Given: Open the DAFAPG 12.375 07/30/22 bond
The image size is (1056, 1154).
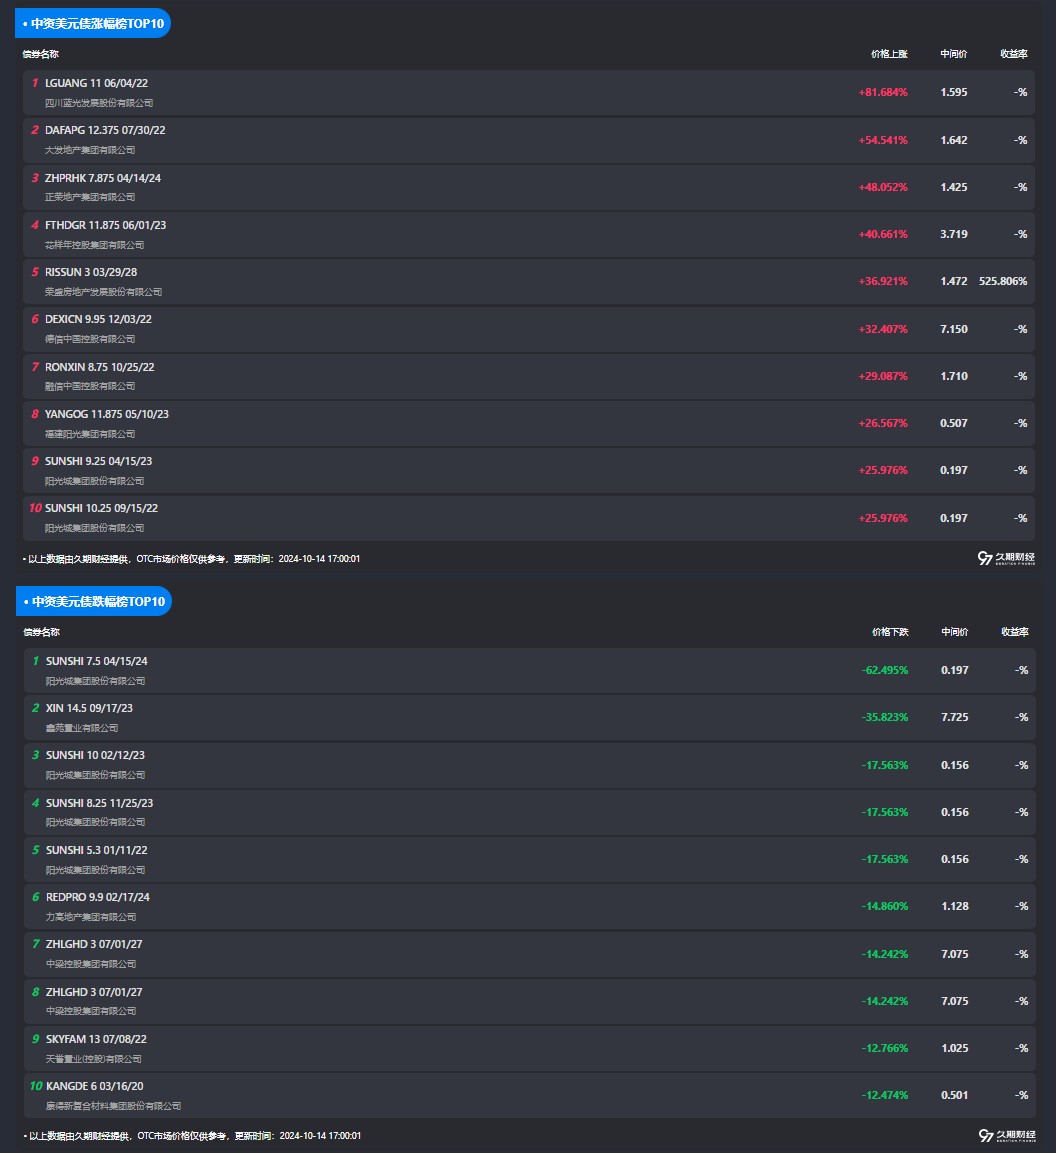Looking at the screenshot, I should 105,130.
